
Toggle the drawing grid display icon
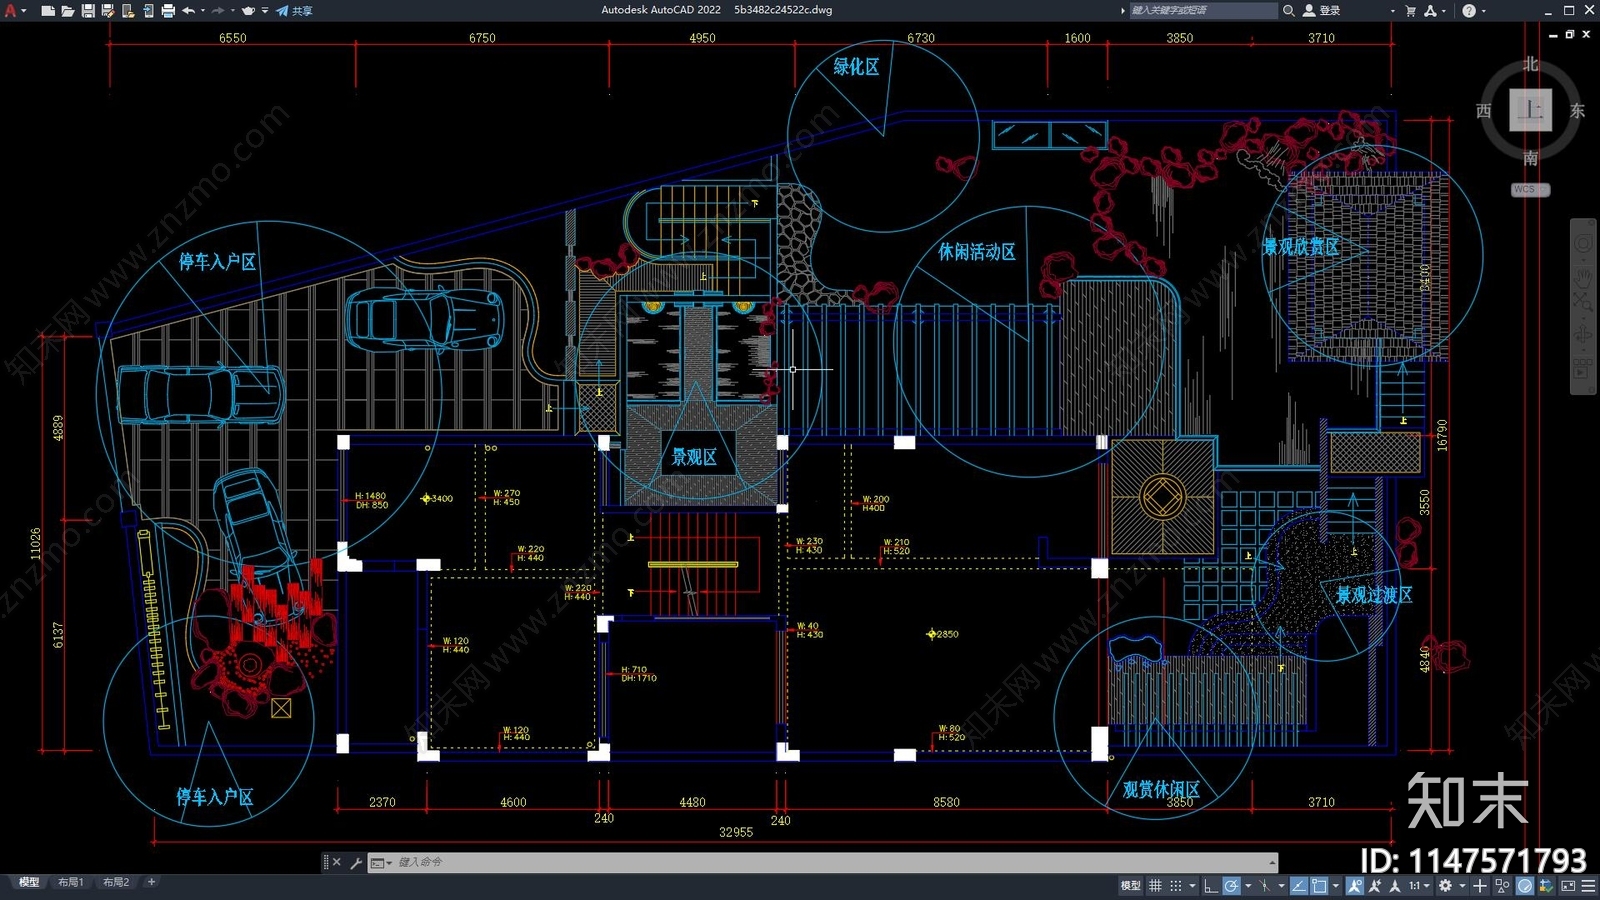1155,886
